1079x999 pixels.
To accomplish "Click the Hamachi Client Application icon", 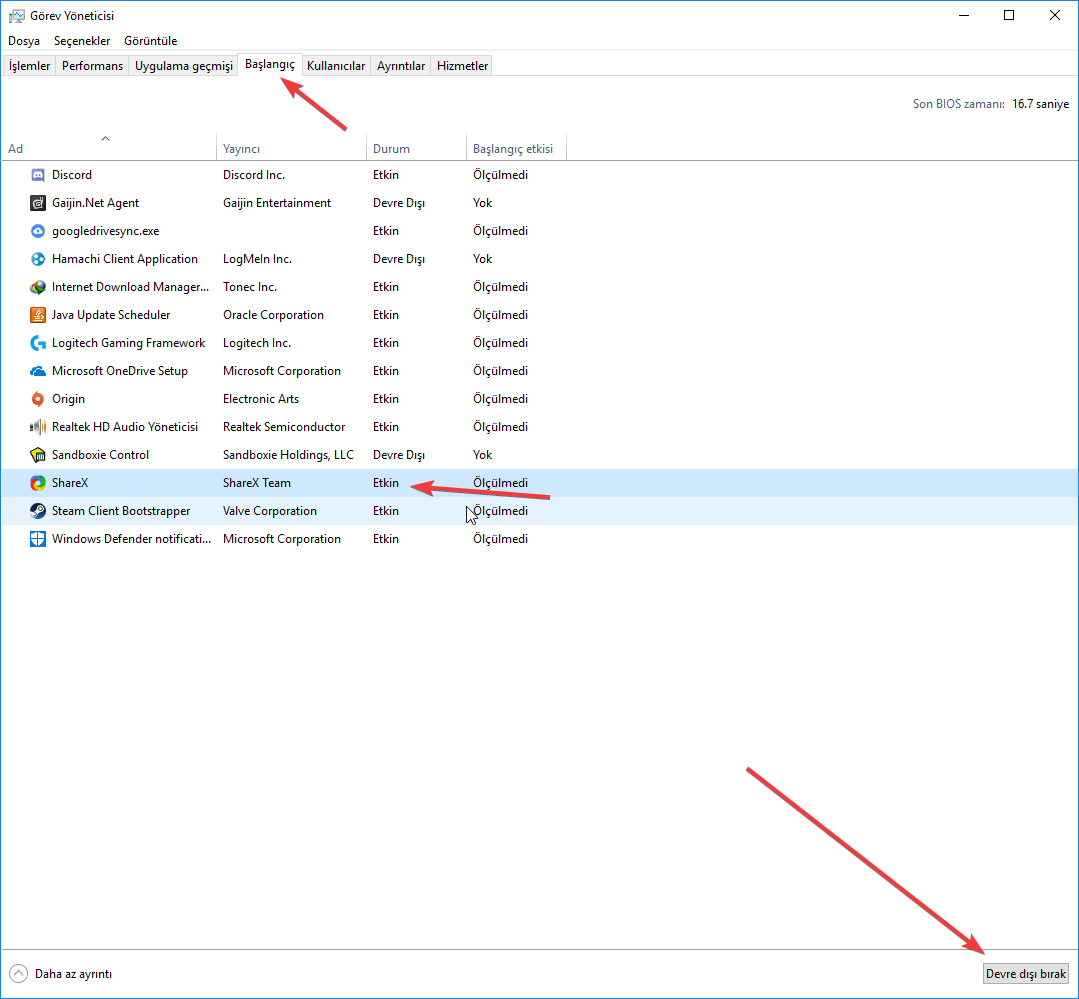I will point(38,259).
